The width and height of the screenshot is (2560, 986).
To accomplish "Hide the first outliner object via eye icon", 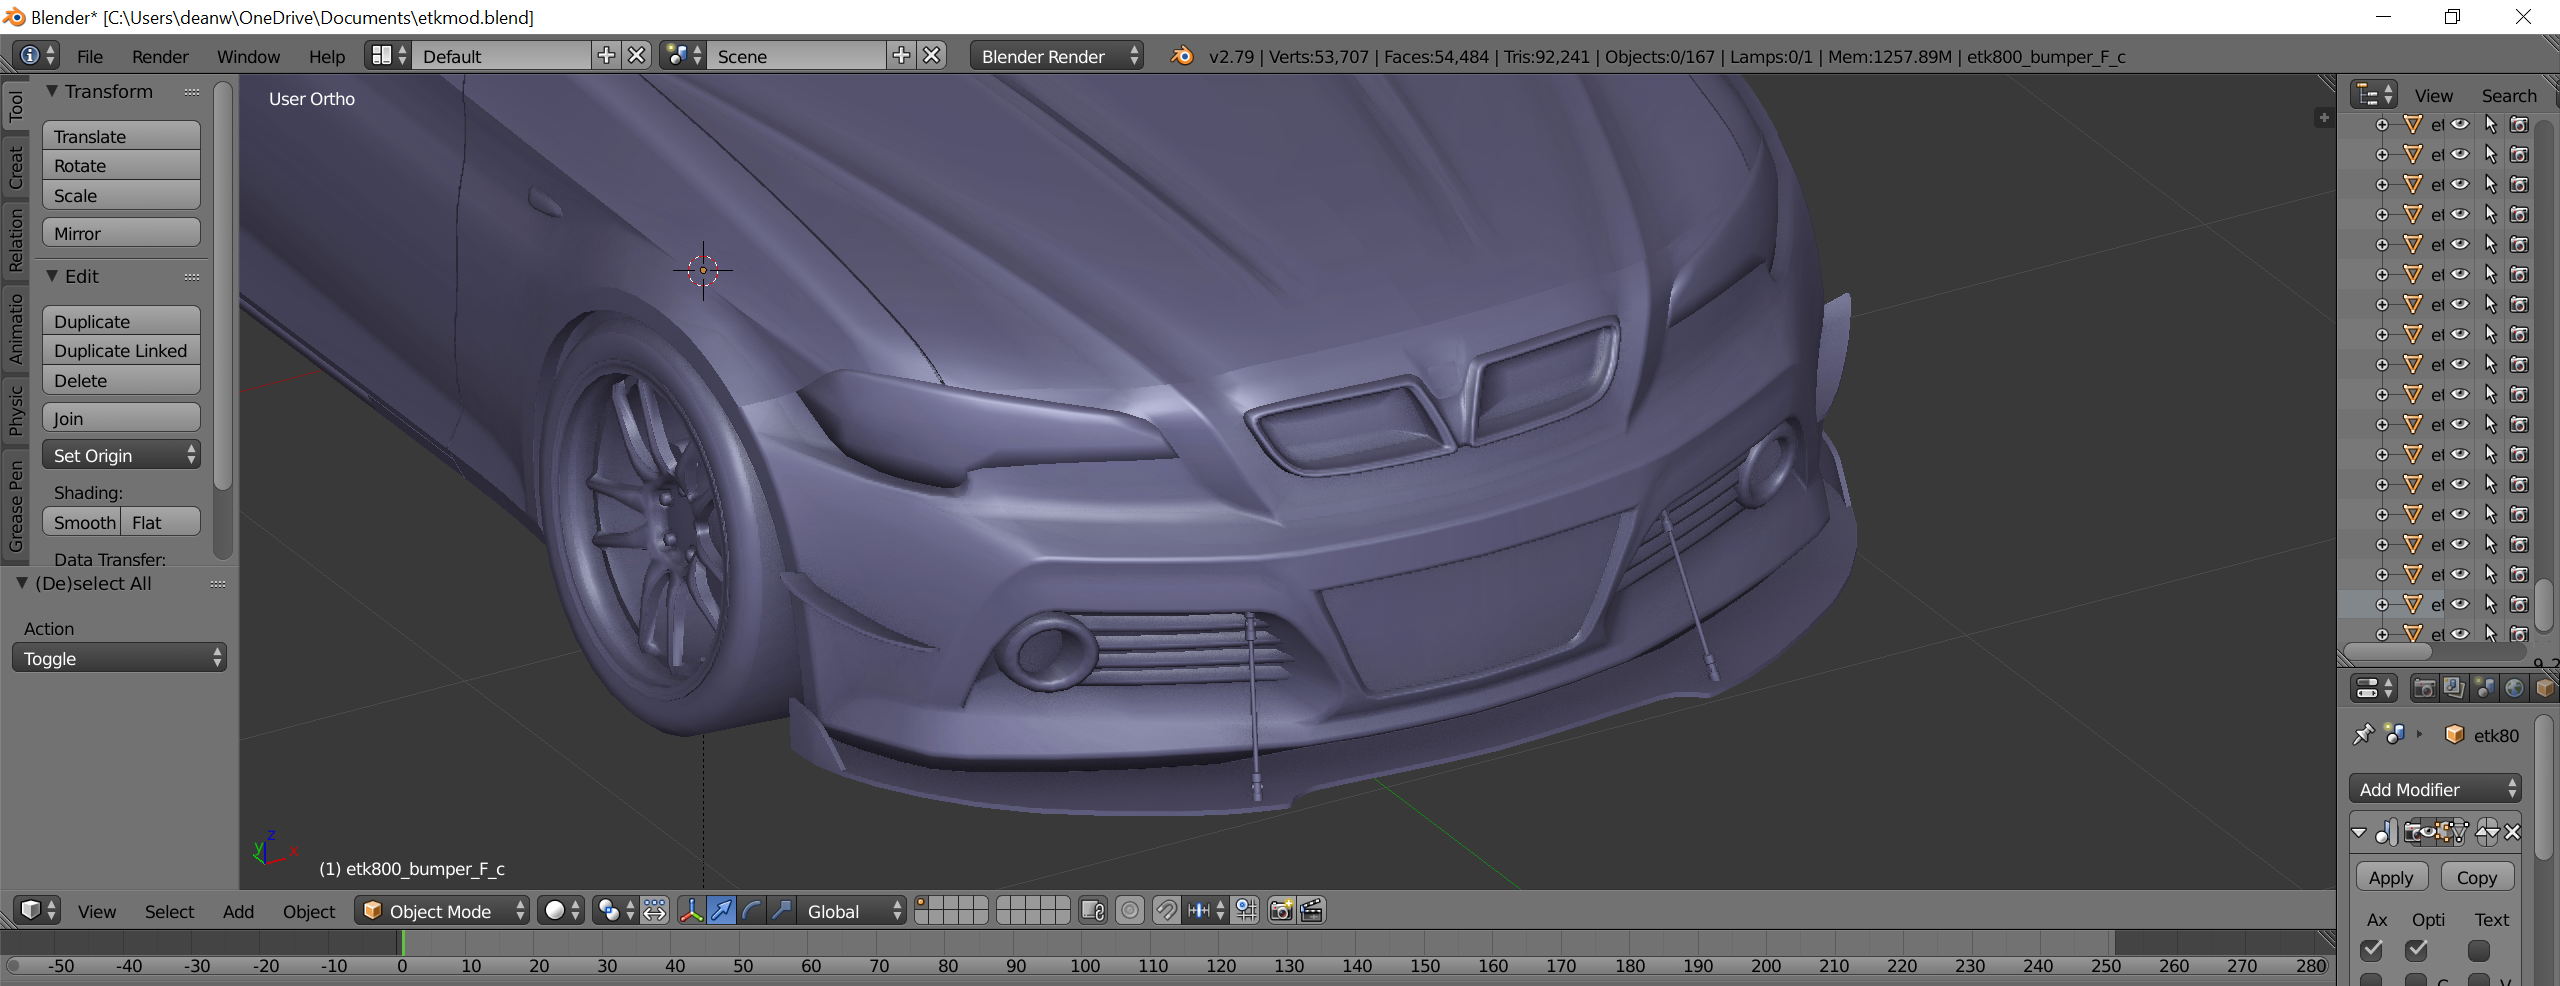I will click(2460, 125).
